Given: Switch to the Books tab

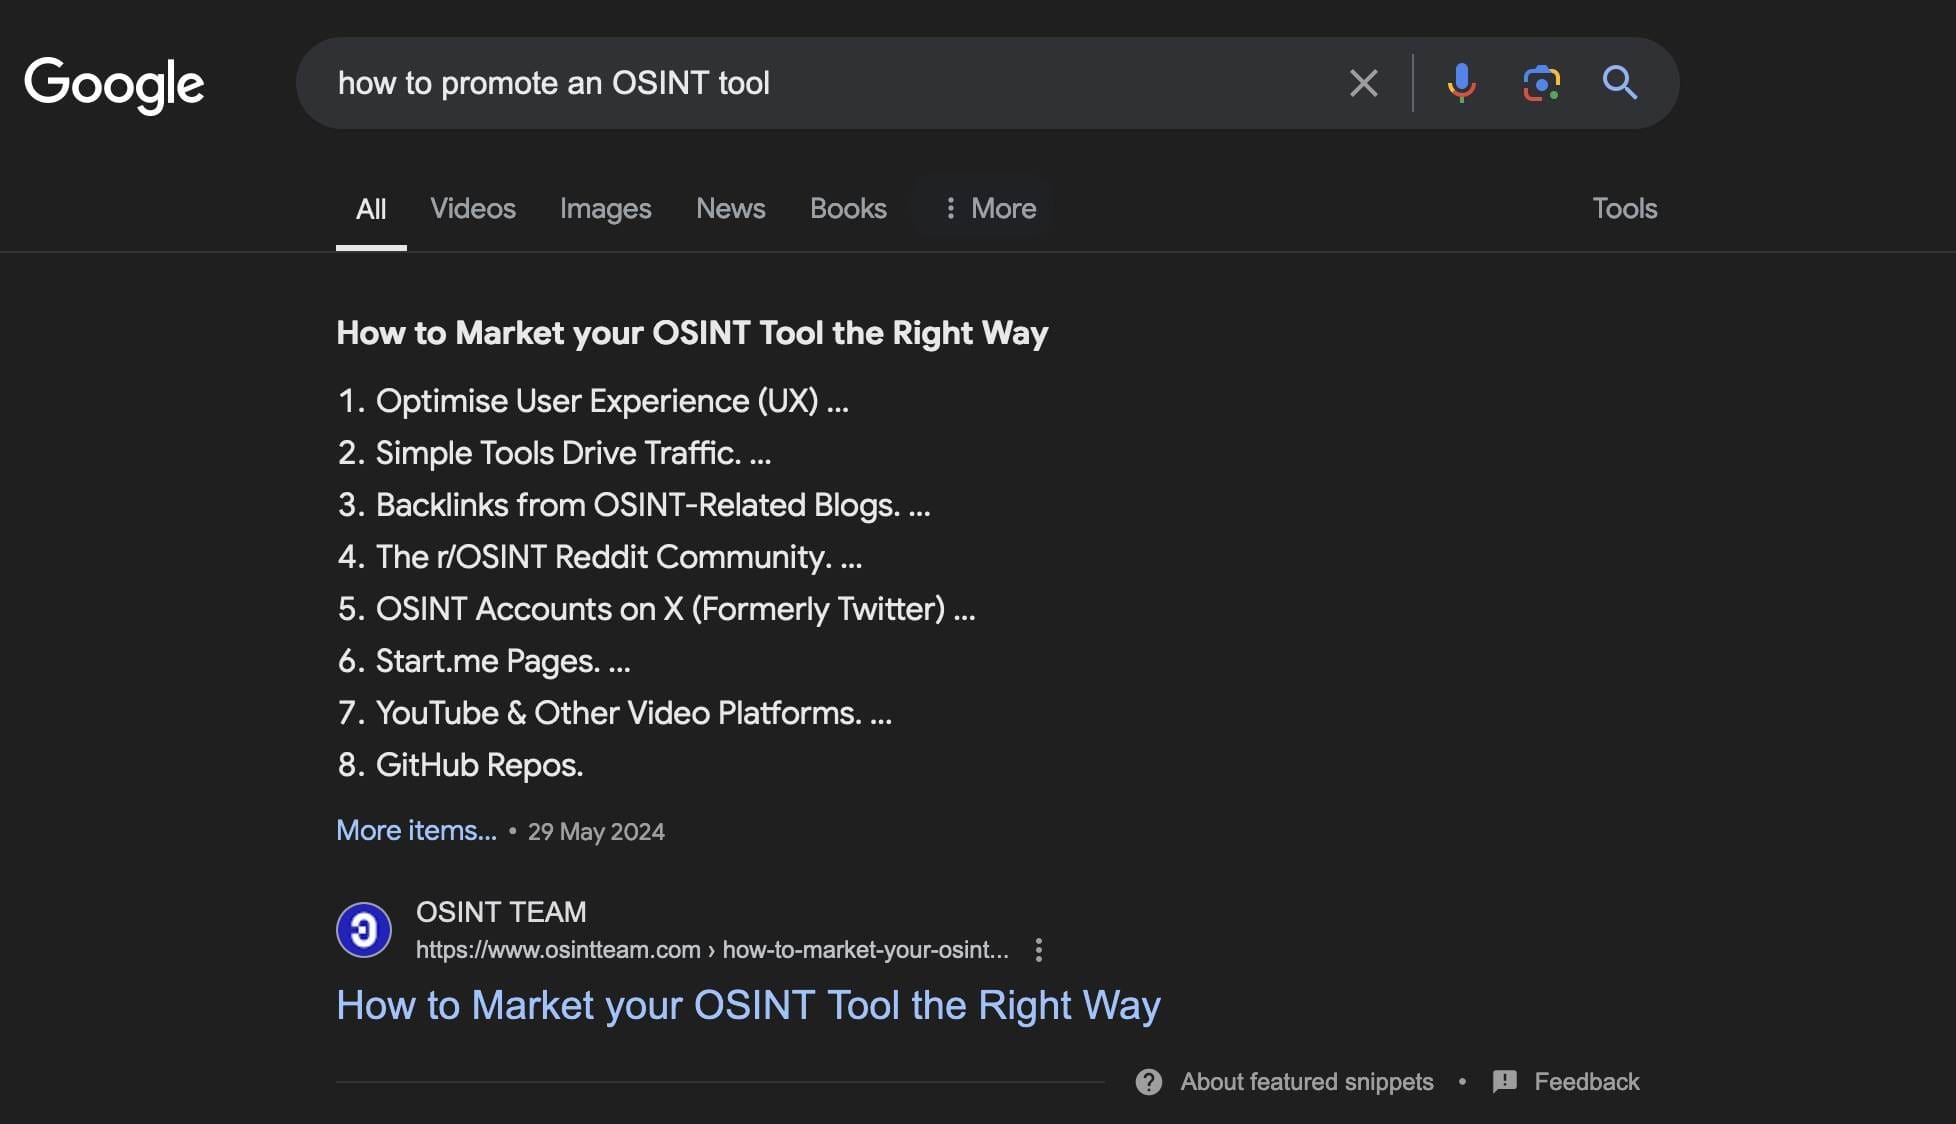Looking at the screenshot, I should coord(848,208).
